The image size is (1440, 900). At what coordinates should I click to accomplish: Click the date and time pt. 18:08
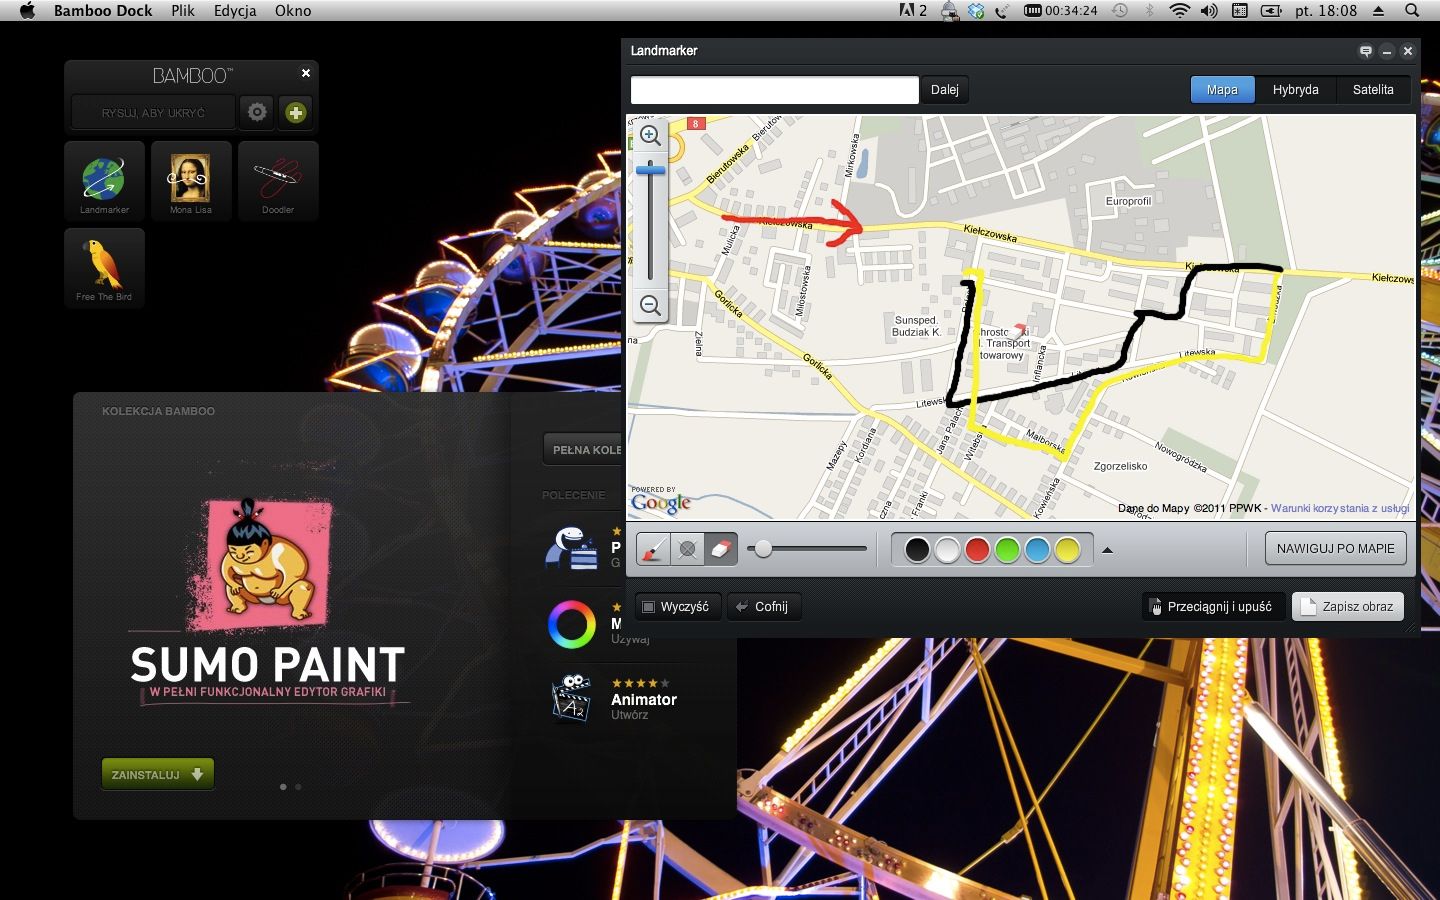point(1326,11)
